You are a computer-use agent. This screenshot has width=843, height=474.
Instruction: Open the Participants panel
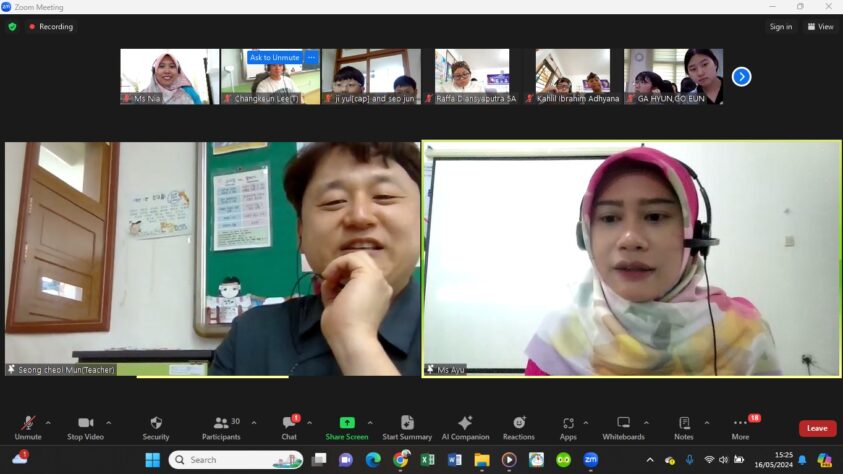[221, 427]
